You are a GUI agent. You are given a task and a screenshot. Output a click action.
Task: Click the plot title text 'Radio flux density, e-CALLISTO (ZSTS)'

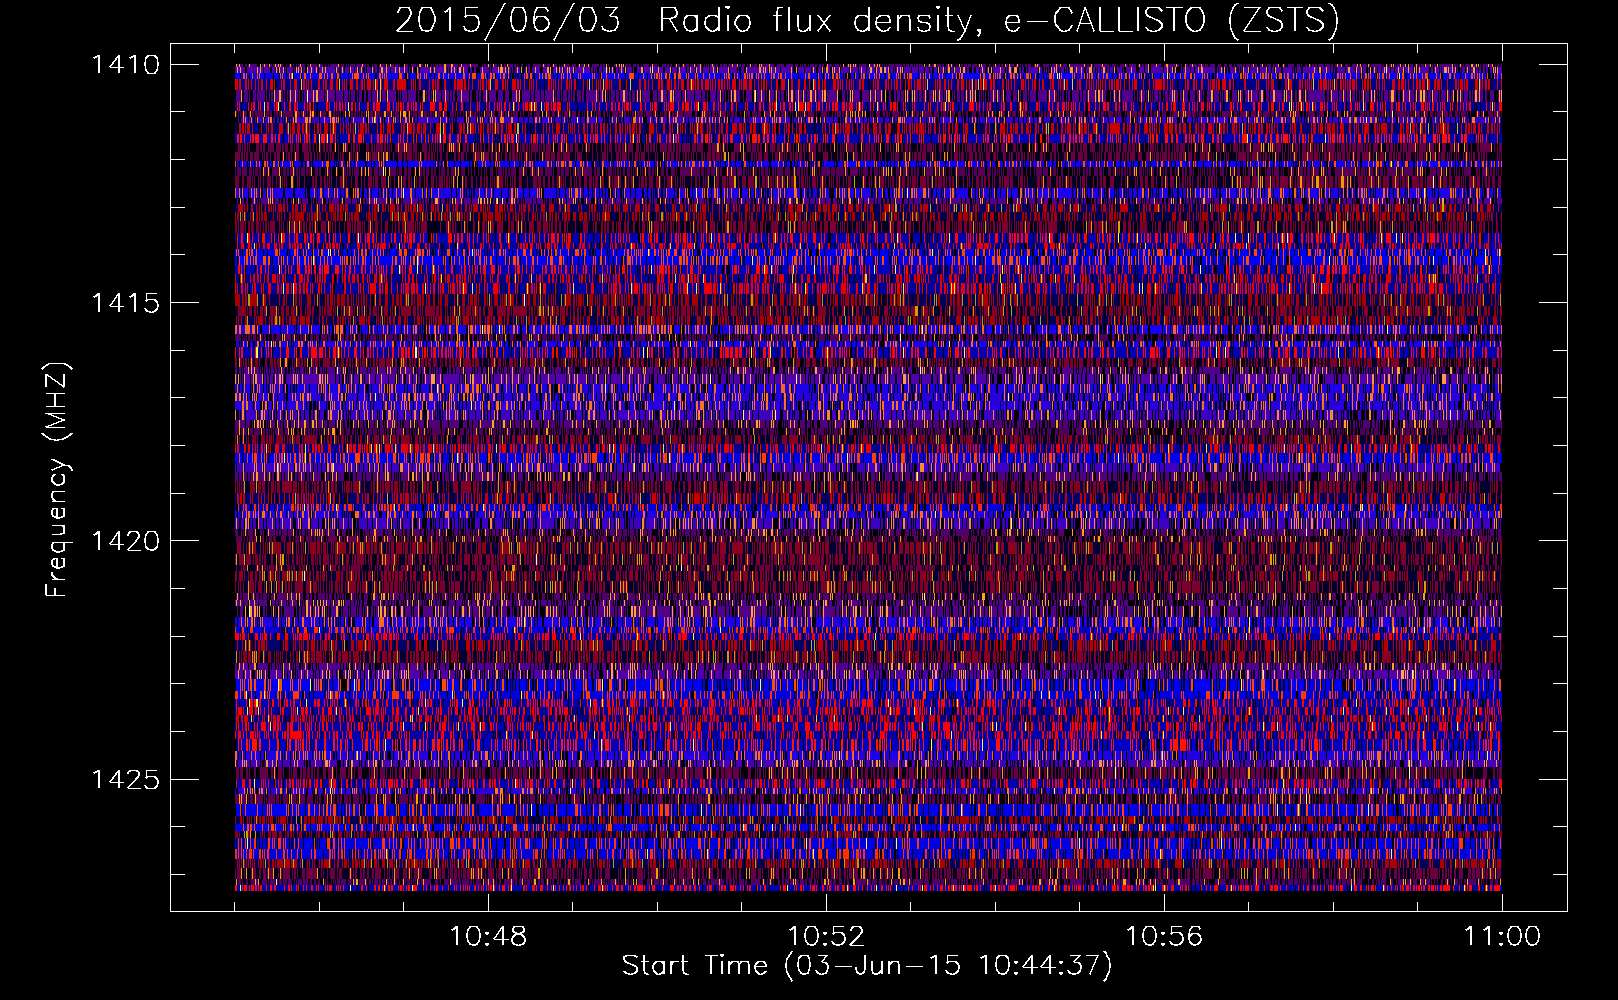point(999,21)
